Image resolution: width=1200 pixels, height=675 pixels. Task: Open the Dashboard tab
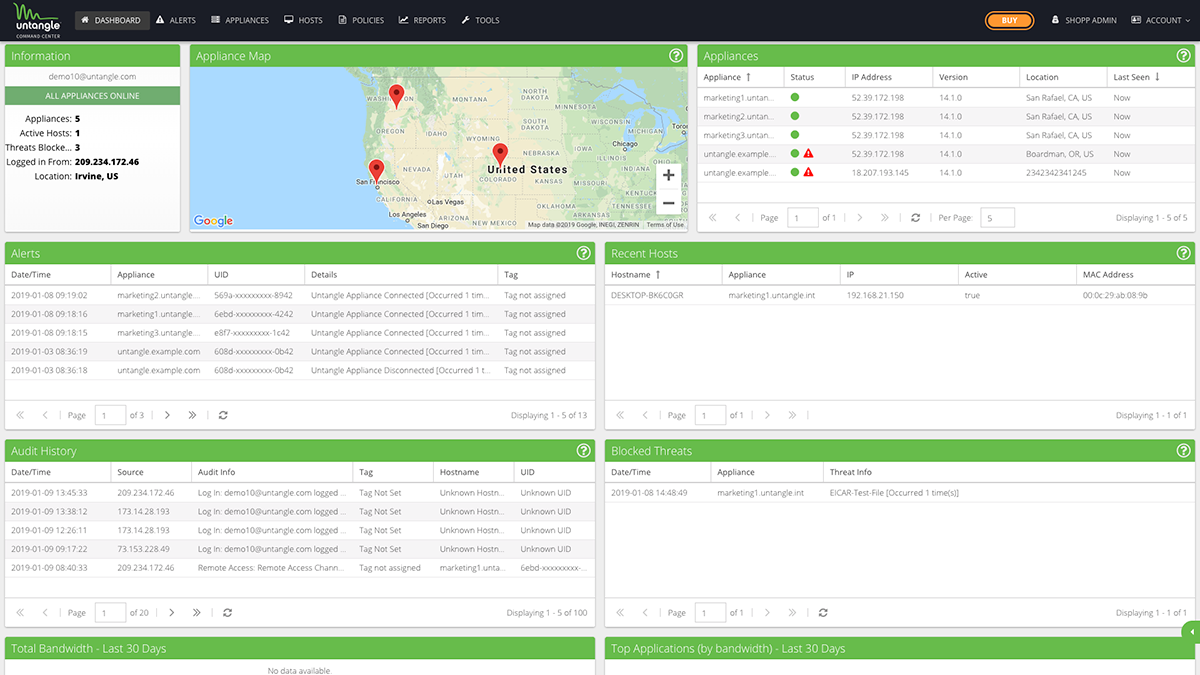[112, 20]
